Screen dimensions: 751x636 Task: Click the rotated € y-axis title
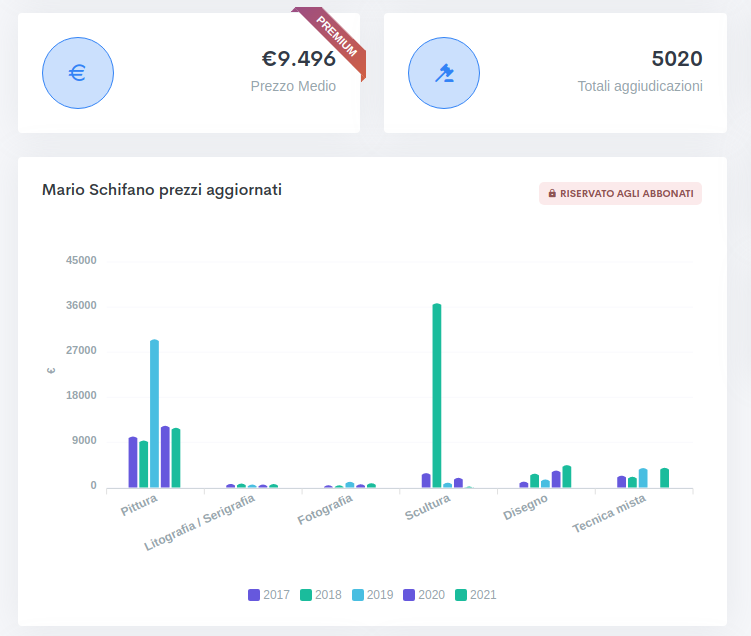(x=51, y=371)
